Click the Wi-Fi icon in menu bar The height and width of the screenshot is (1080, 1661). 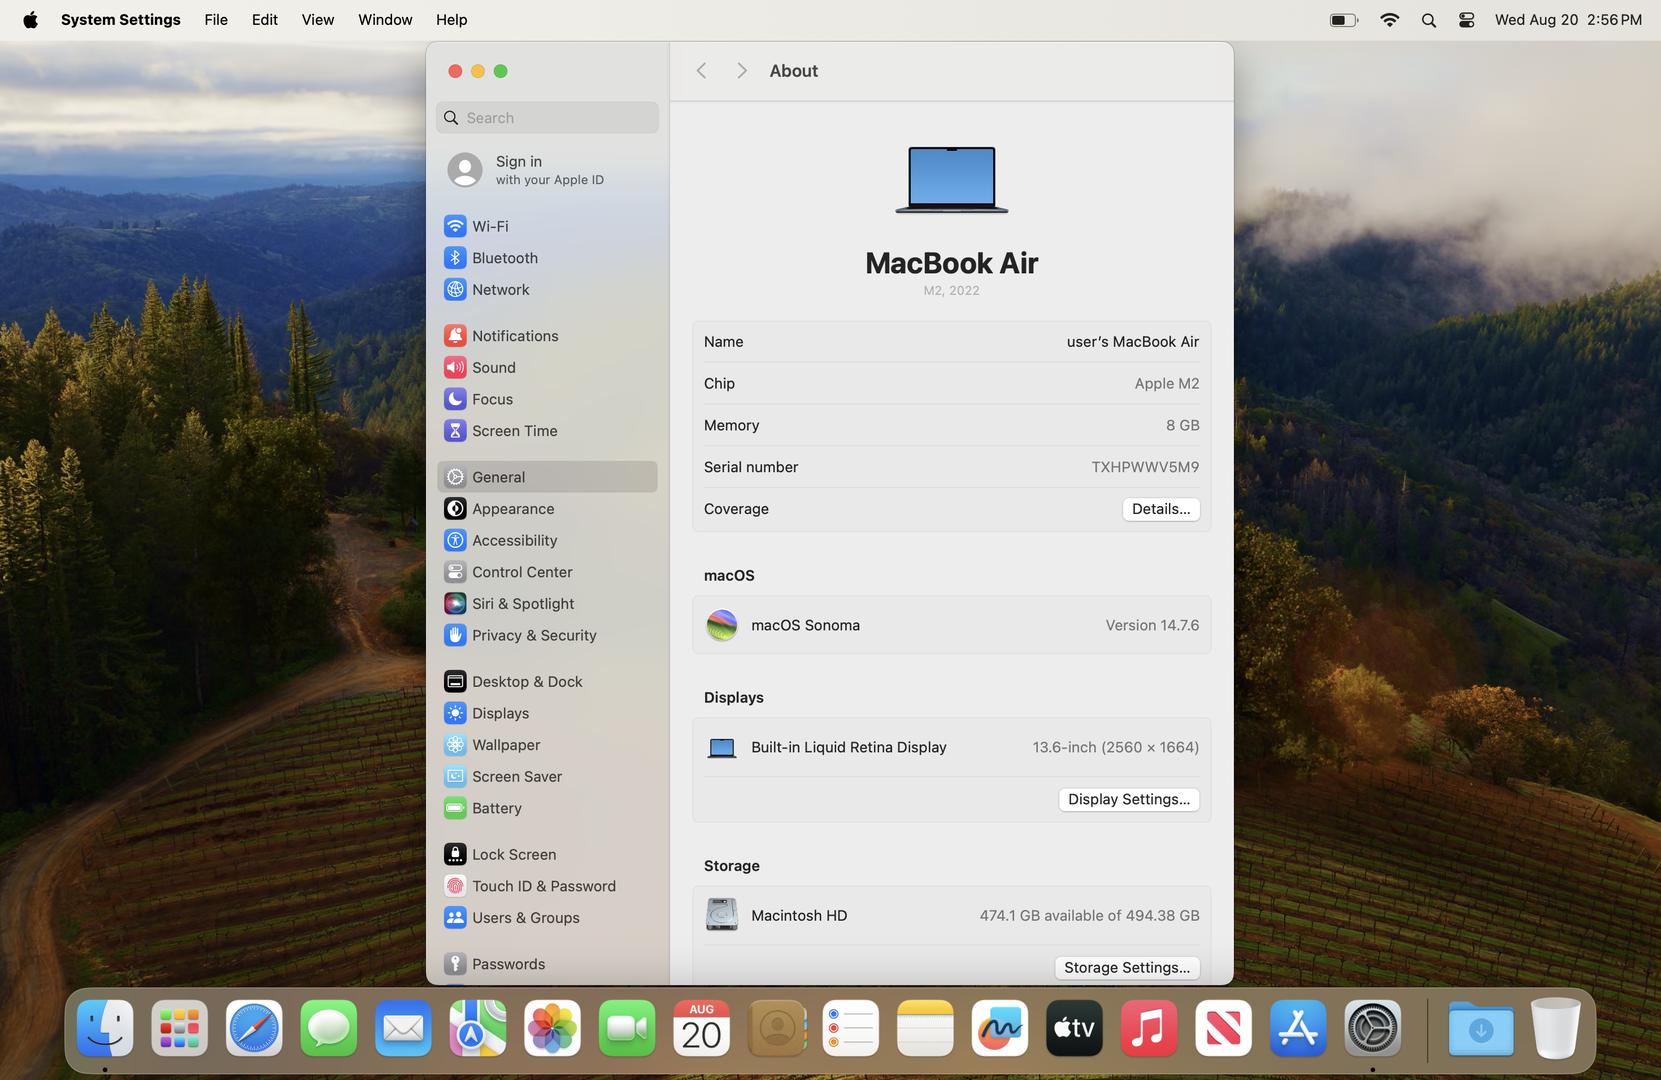1389,20
